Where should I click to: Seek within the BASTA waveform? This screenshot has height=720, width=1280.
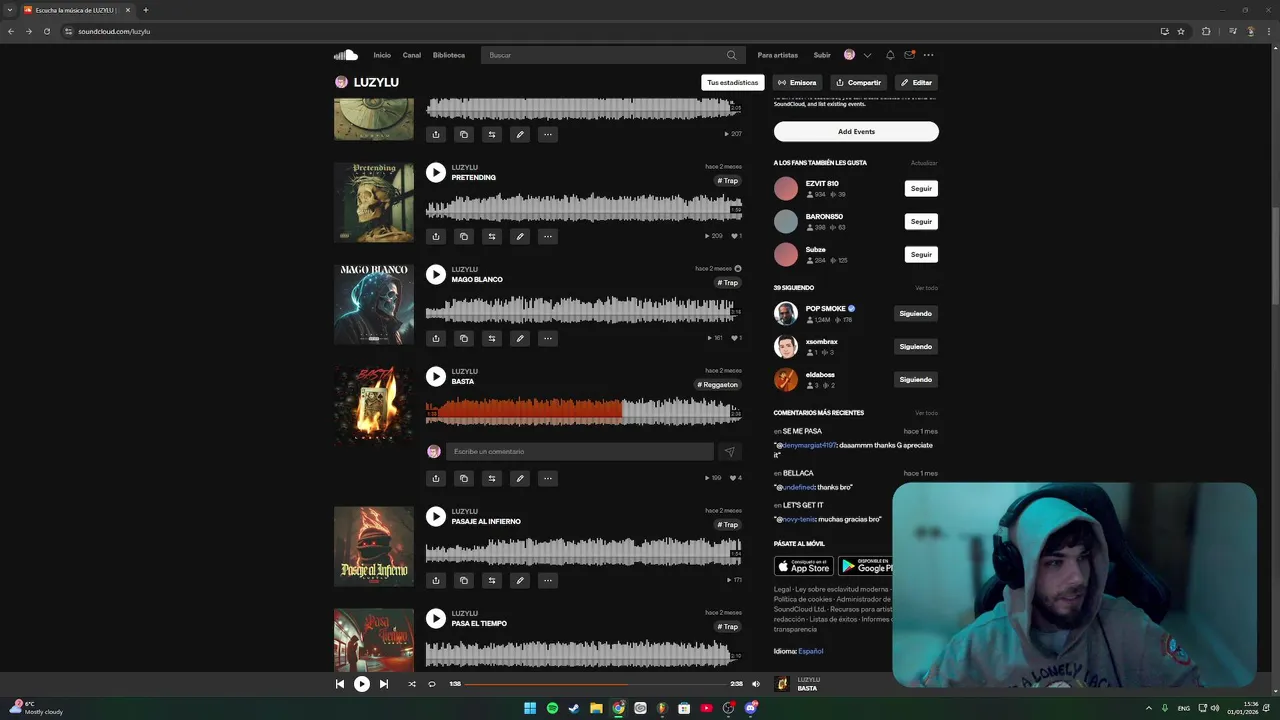(x=583, y=410)
